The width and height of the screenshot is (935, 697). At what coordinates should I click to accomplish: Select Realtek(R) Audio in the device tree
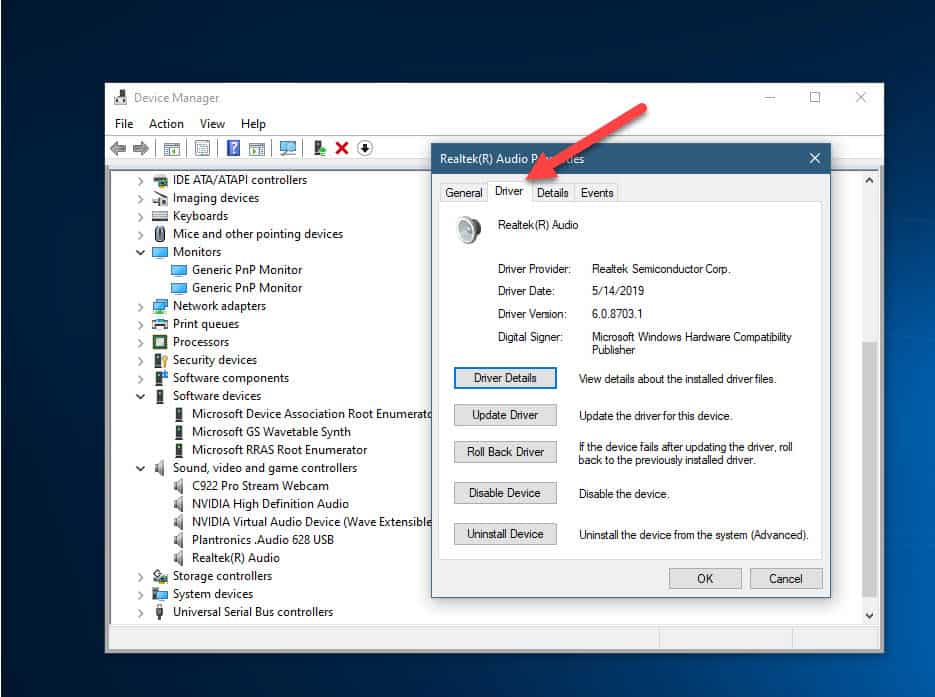click(x=236, y=558)
